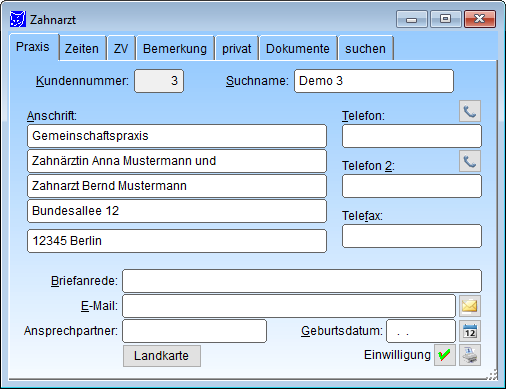The width and height of the screenshot is (506, 389).
Task: Click the Kundennummer field showing 3
Action: point(159,81)
